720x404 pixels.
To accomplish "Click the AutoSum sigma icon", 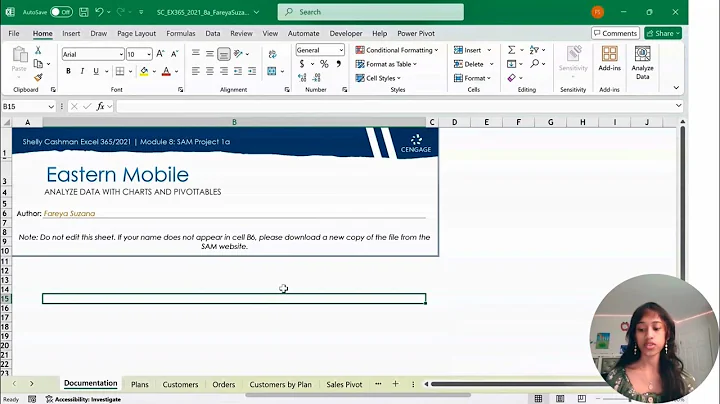I will tap(512, 50).
